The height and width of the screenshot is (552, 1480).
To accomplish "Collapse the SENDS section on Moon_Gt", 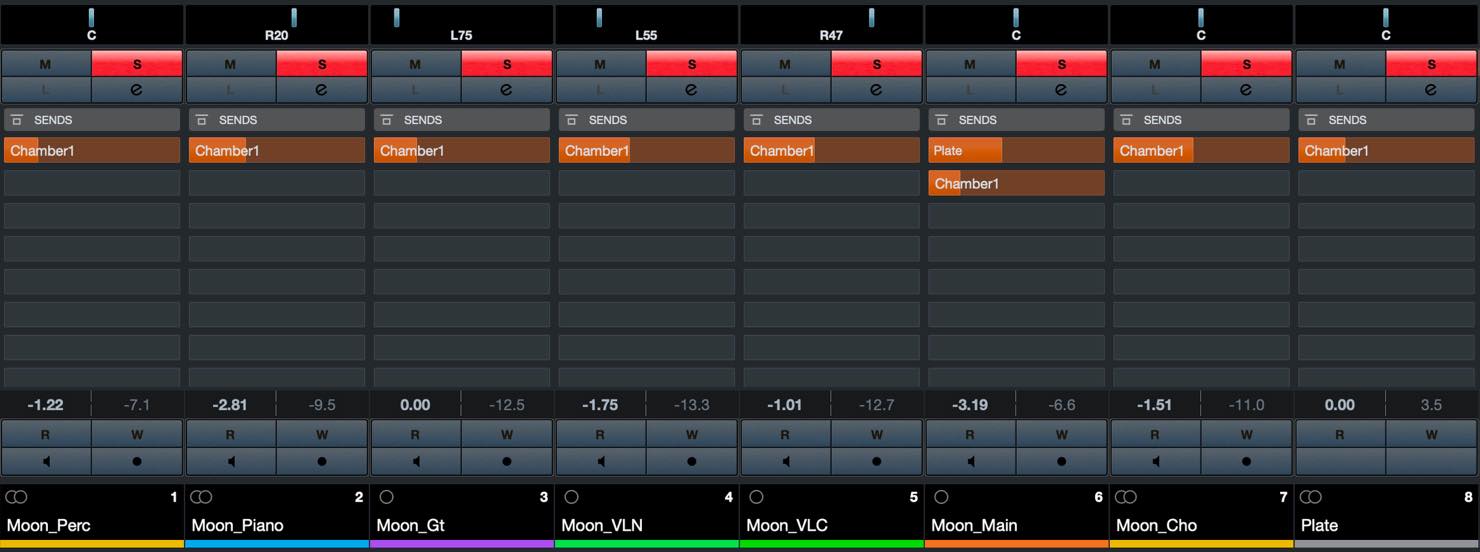I will (462, 120).
